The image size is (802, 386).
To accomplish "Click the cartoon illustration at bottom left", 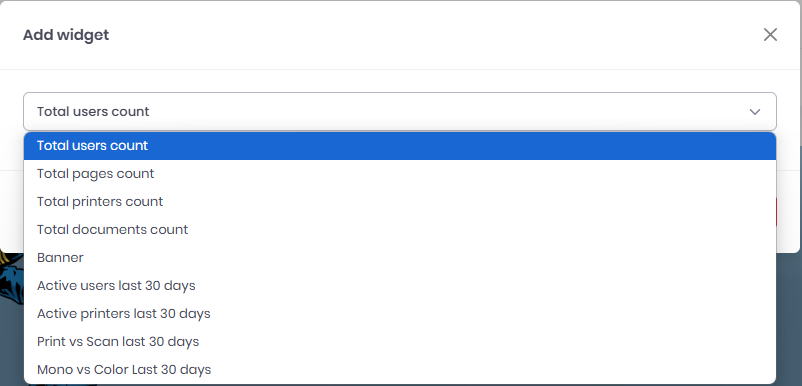I will [x=11, y=279].
